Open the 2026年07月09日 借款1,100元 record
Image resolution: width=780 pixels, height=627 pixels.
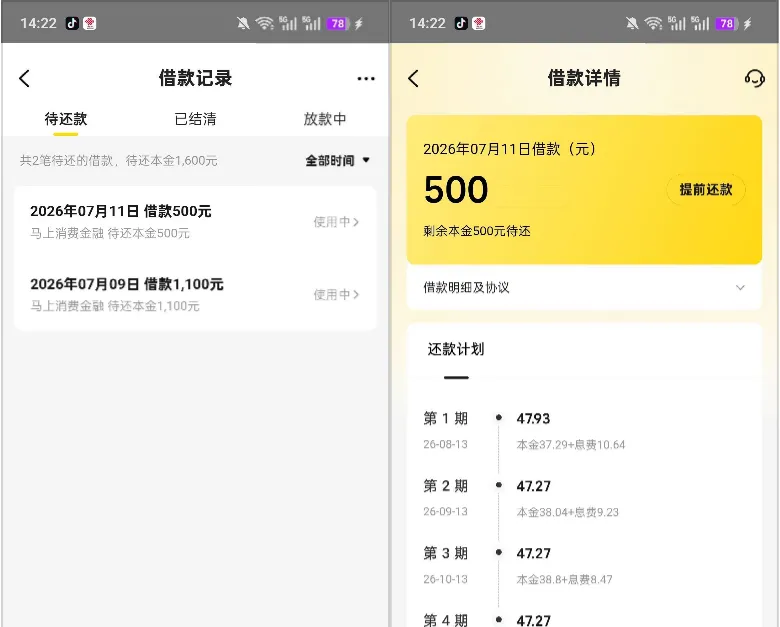(195, 294)
